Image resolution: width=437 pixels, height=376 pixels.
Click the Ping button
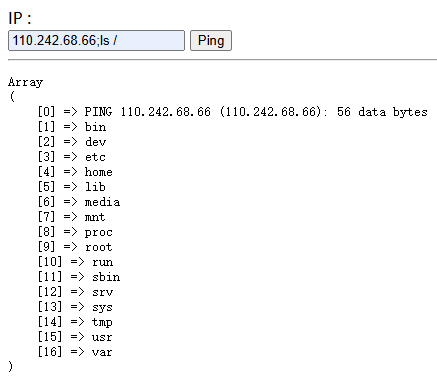(211, 41)
